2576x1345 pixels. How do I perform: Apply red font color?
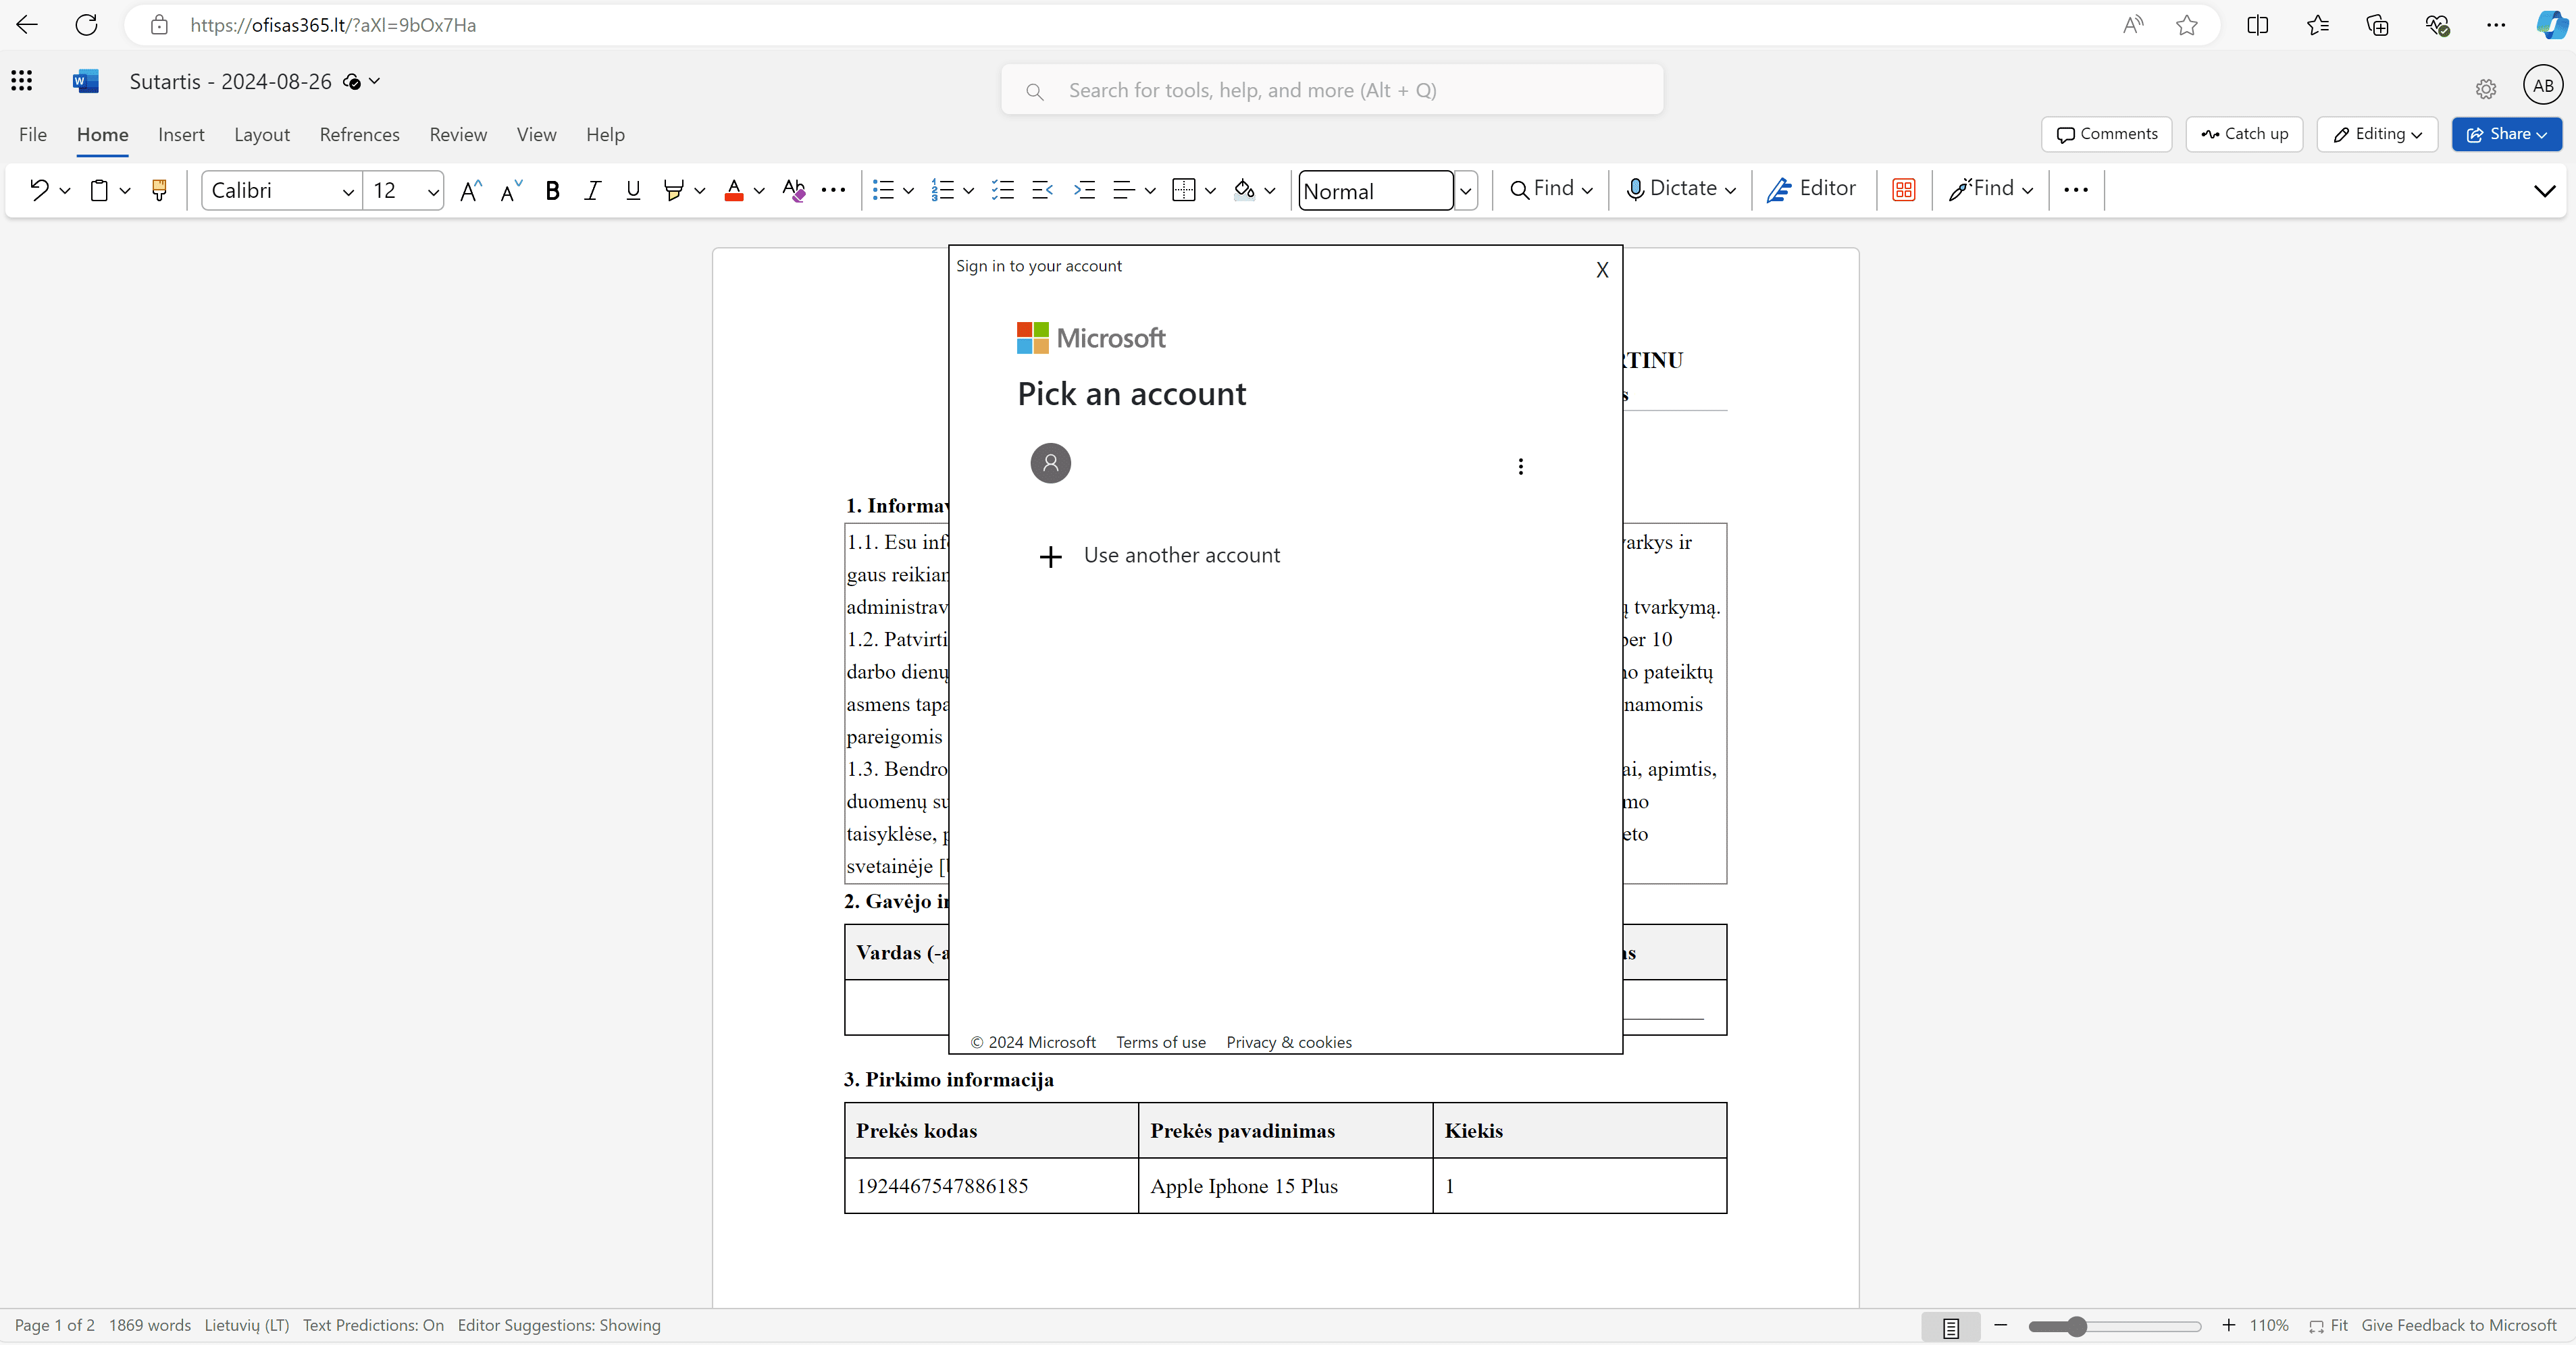[734, 190]
